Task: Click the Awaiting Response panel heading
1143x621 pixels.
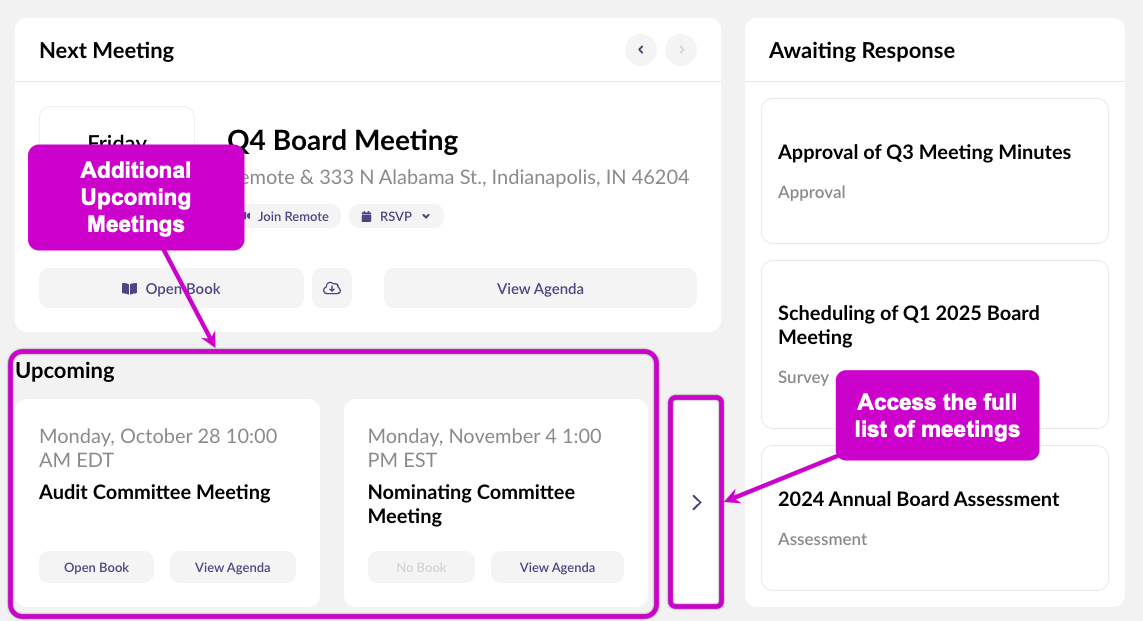Action: [861, 50]
